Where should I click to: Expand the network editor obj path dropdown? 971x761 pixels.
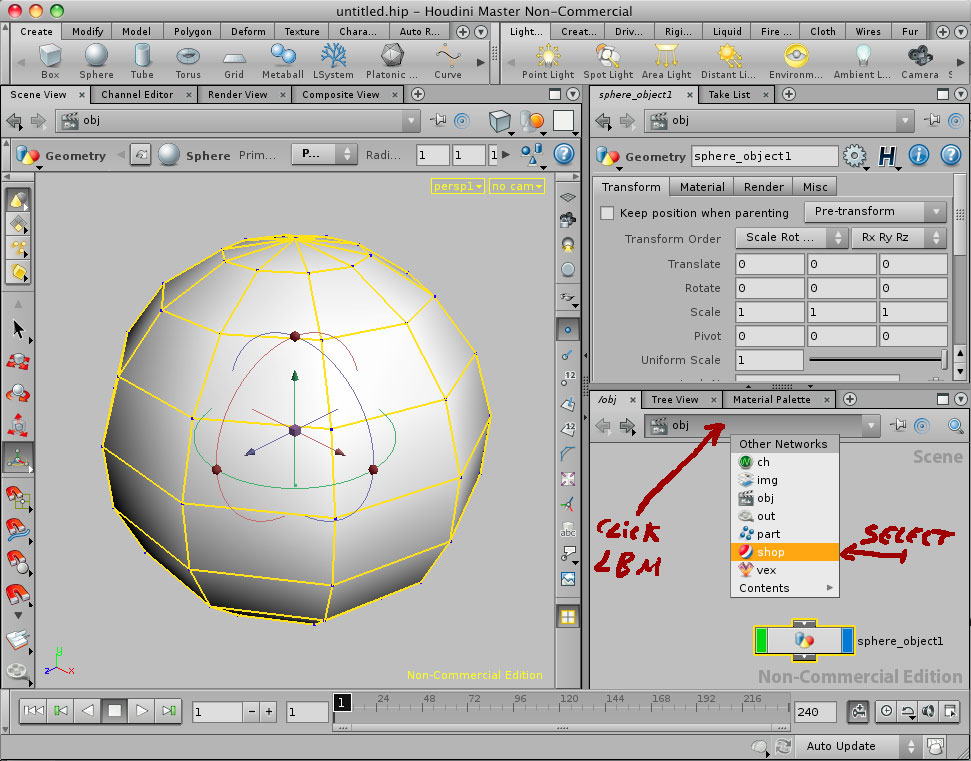tap(871, 425)
